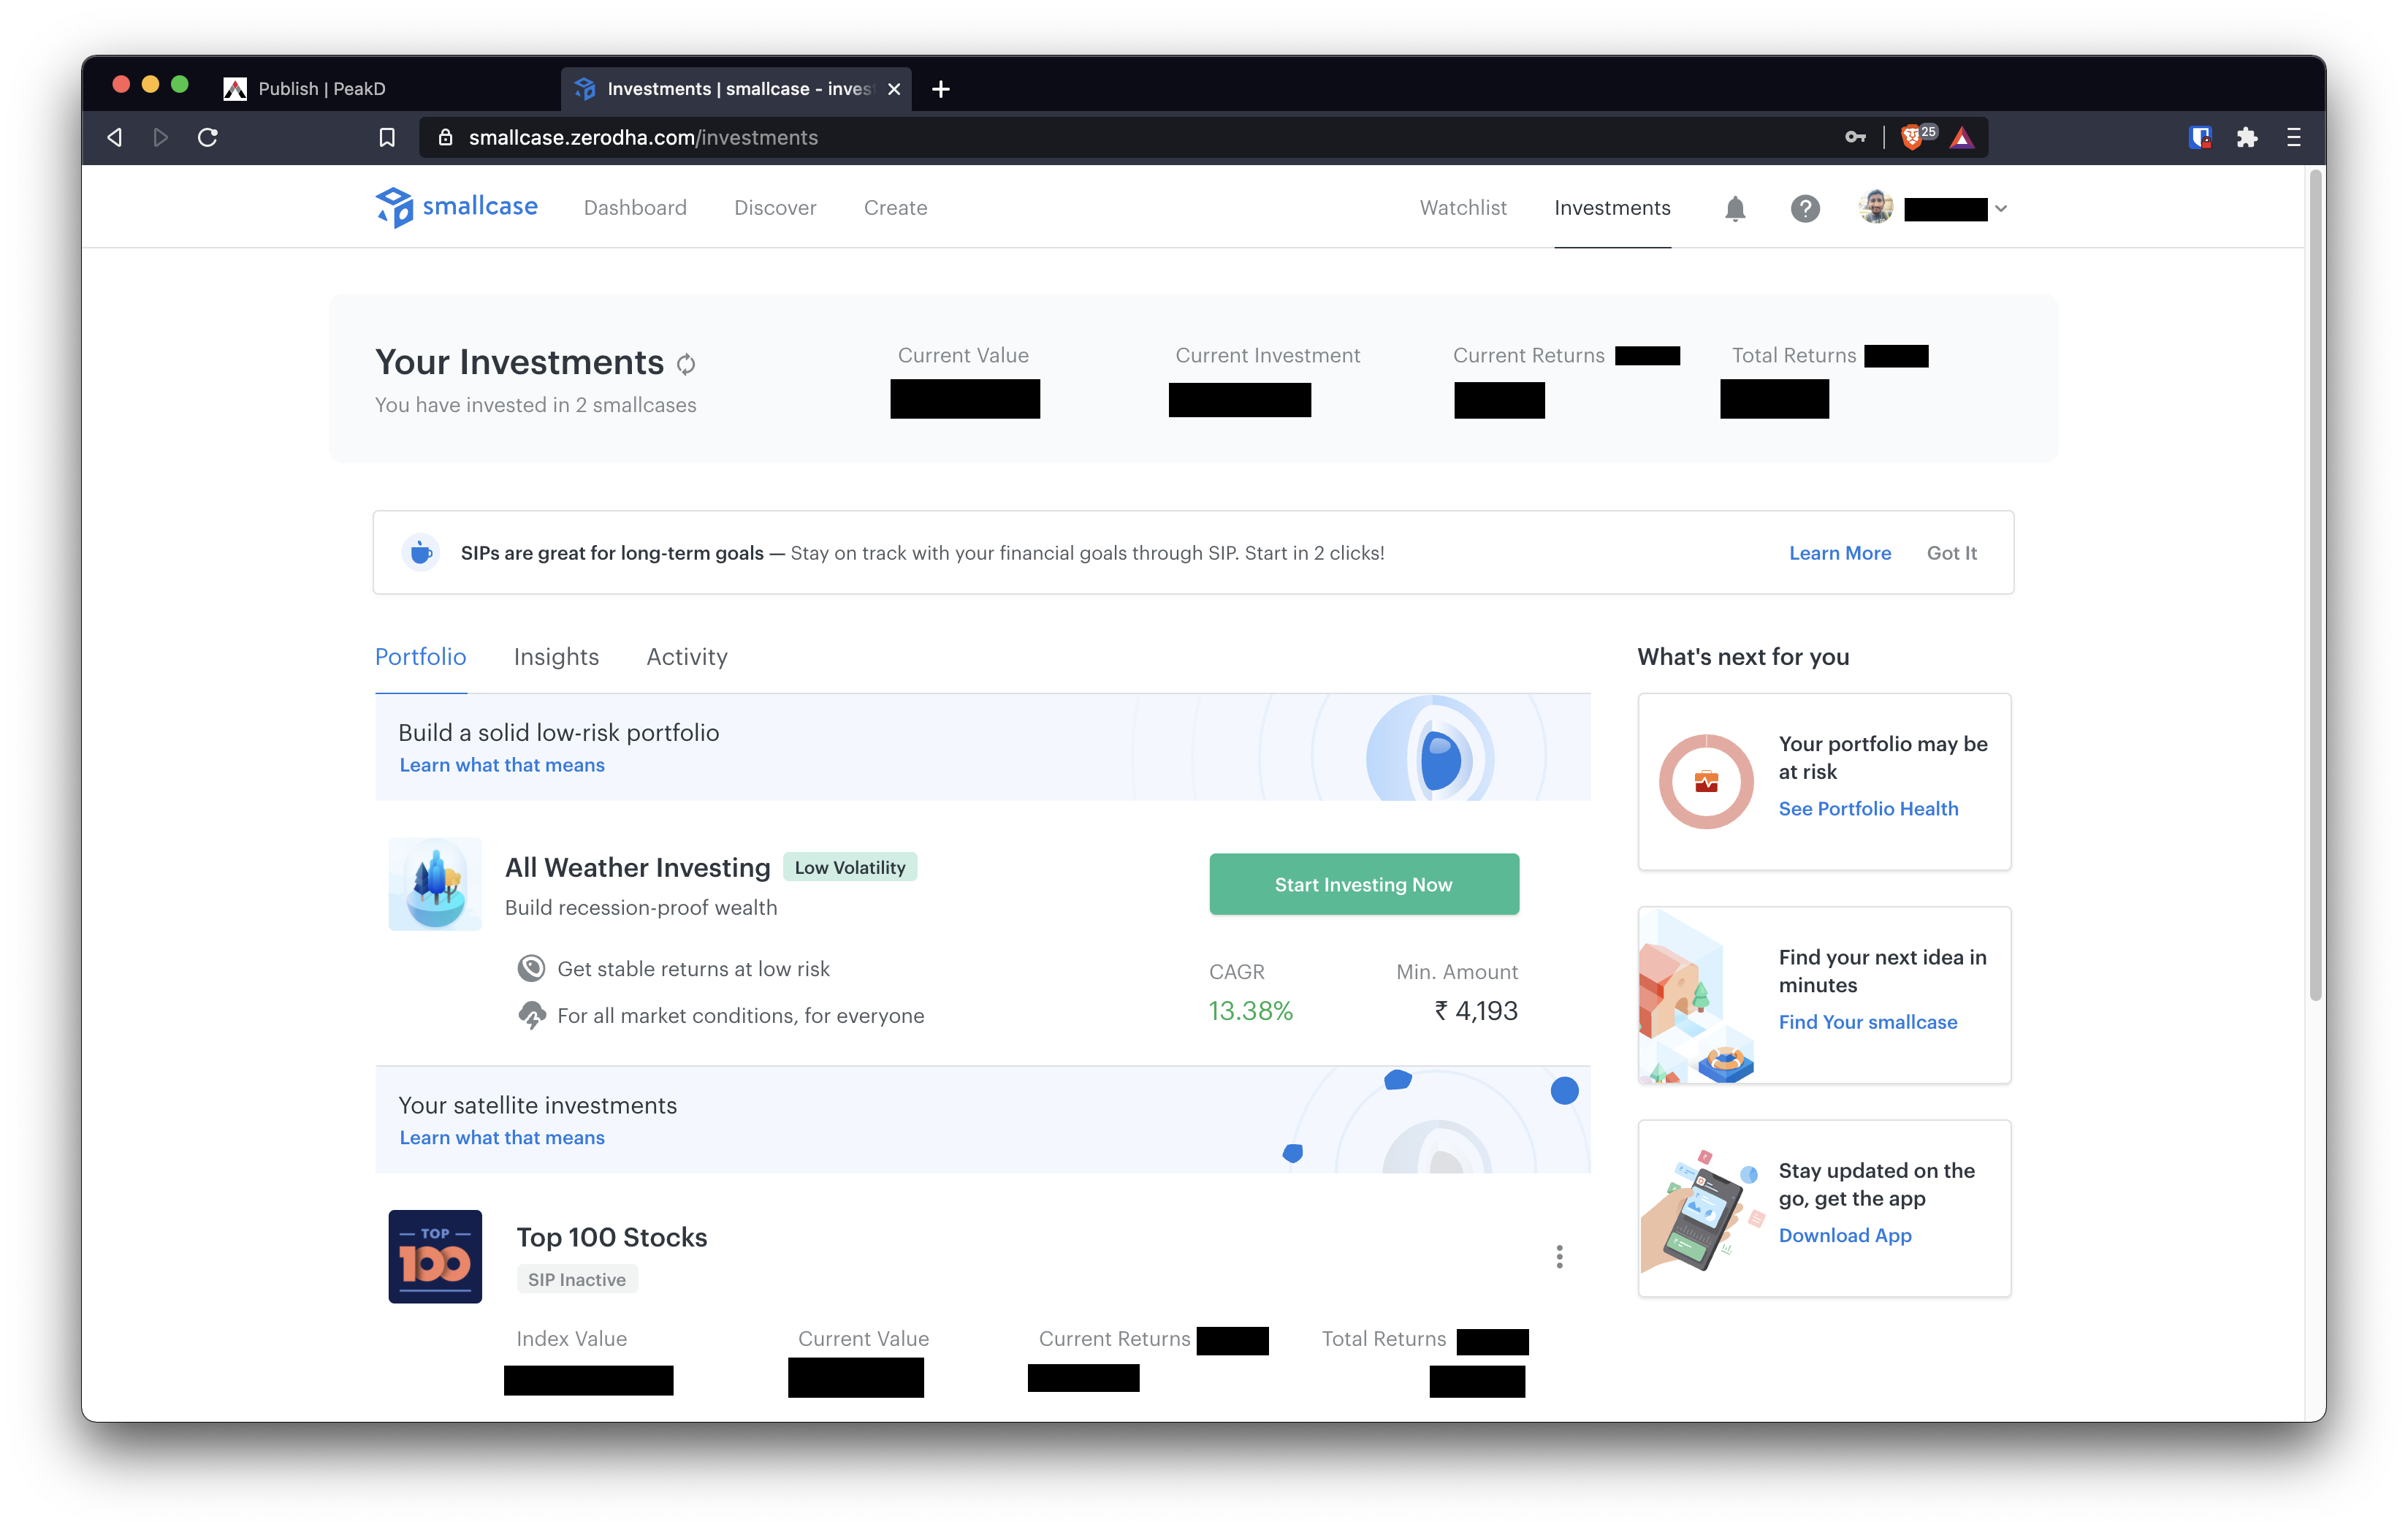The height and width of the screenshot is (1530, 2408).
Task: Open the Top 100 Stocks thumbnail
Action: click(435, 1257)
